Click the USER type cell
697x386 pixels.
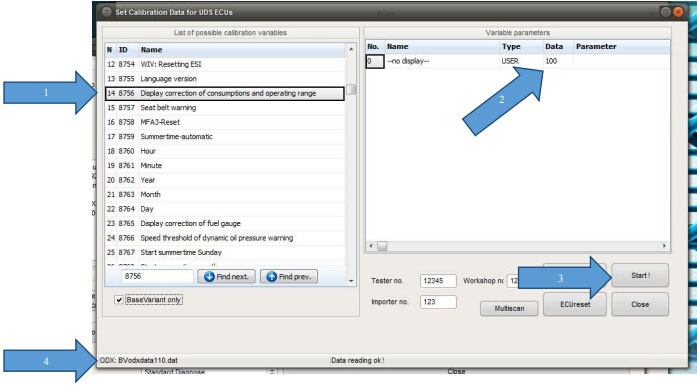click(x=521, y=61)
